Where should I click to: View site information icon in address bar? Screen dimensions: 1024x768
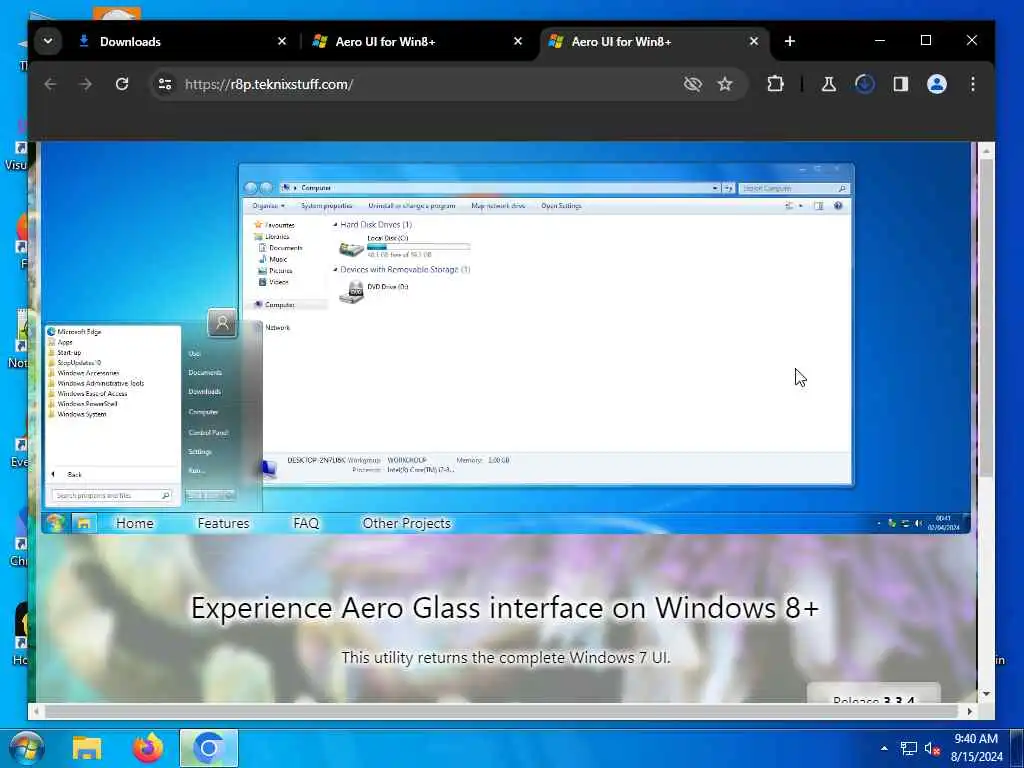point(165,84)
